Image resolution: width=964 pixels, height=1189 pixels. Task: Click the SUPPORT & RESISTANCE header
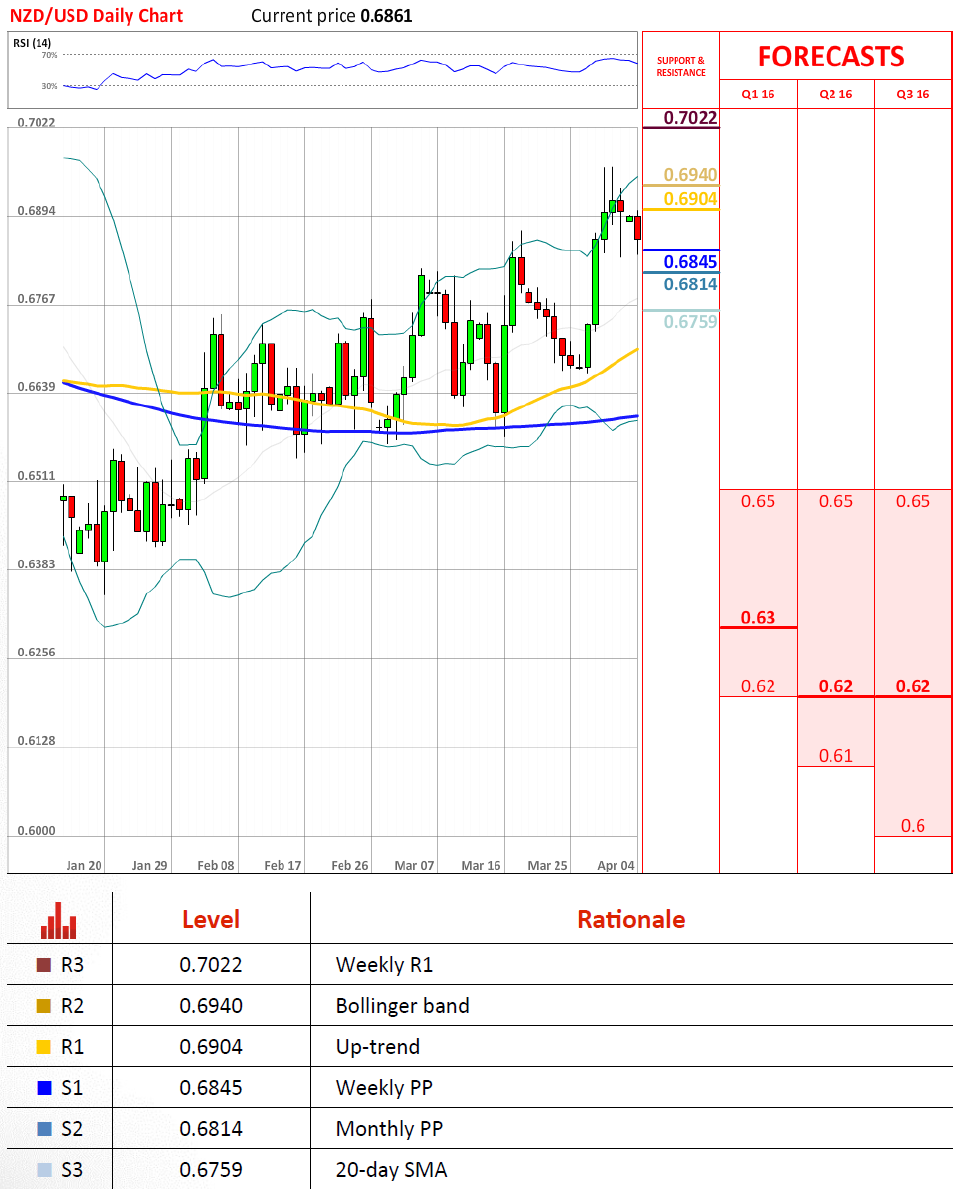point(681,67)
